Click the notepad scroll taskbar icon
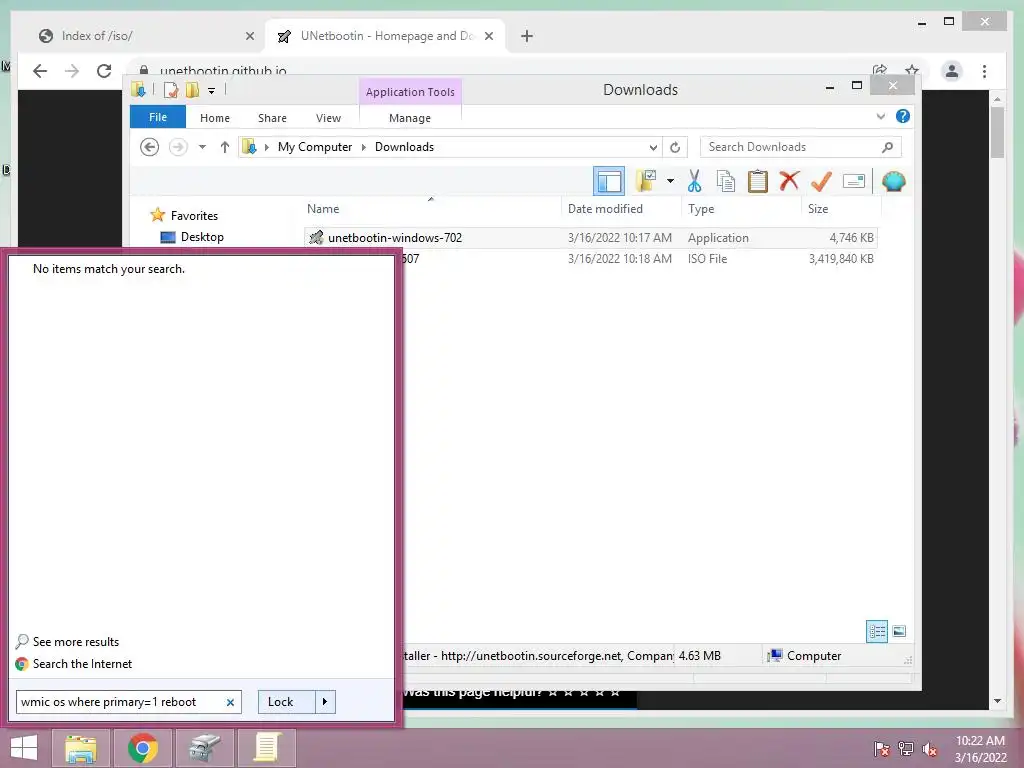The height and width of the screenshot is (768, 1024). pyautogui.click(x=267, y=748)
